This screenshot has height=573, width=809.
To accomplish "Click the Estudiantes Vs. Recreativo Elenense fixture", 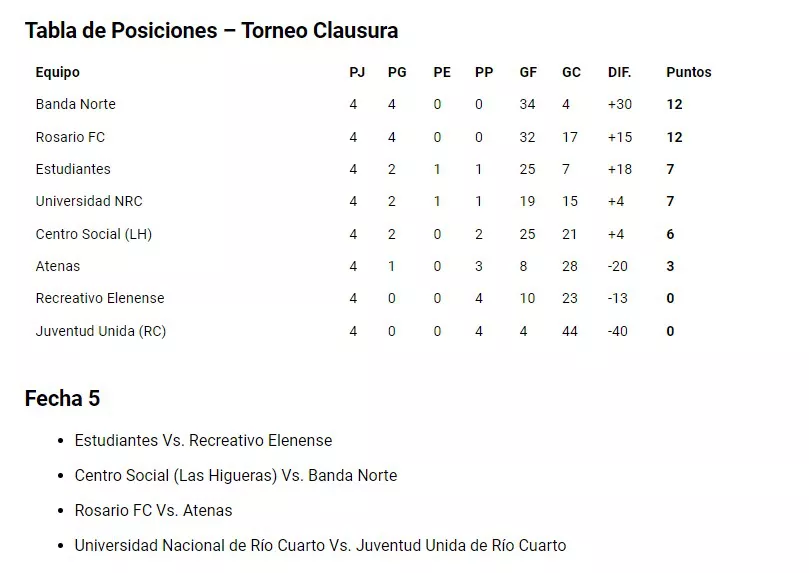I will tap(203, 440).
